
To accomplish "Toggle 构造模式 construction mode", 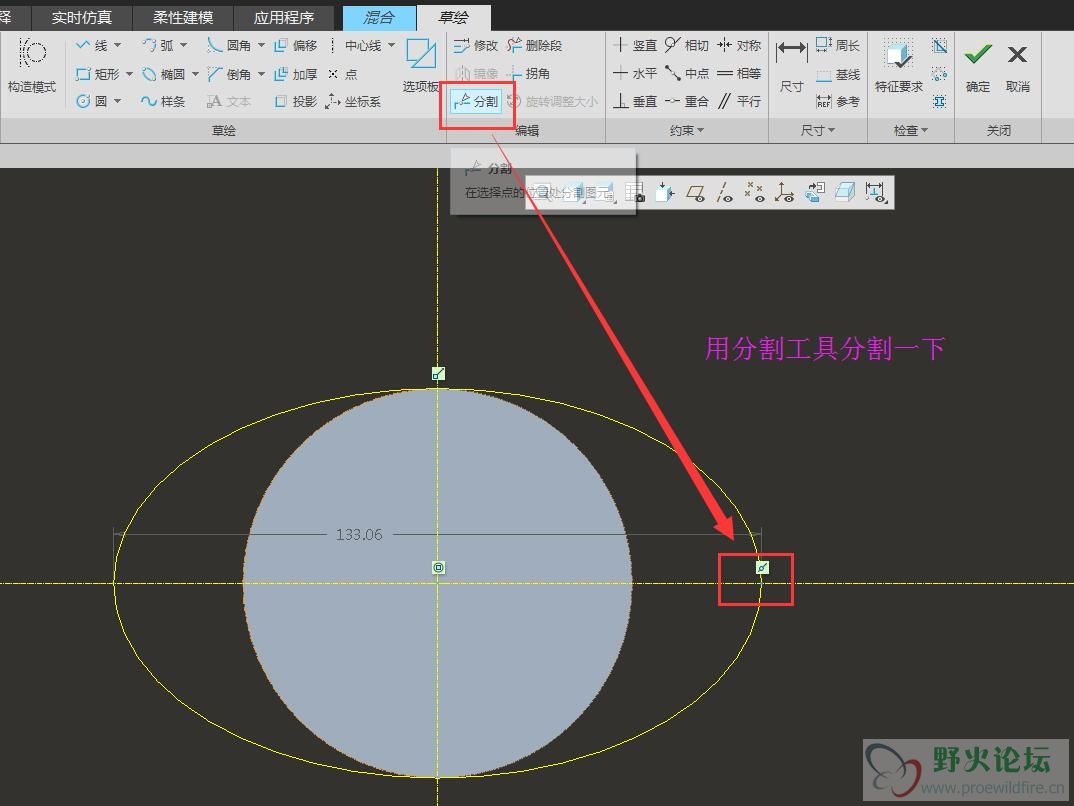I will point(32,65).
